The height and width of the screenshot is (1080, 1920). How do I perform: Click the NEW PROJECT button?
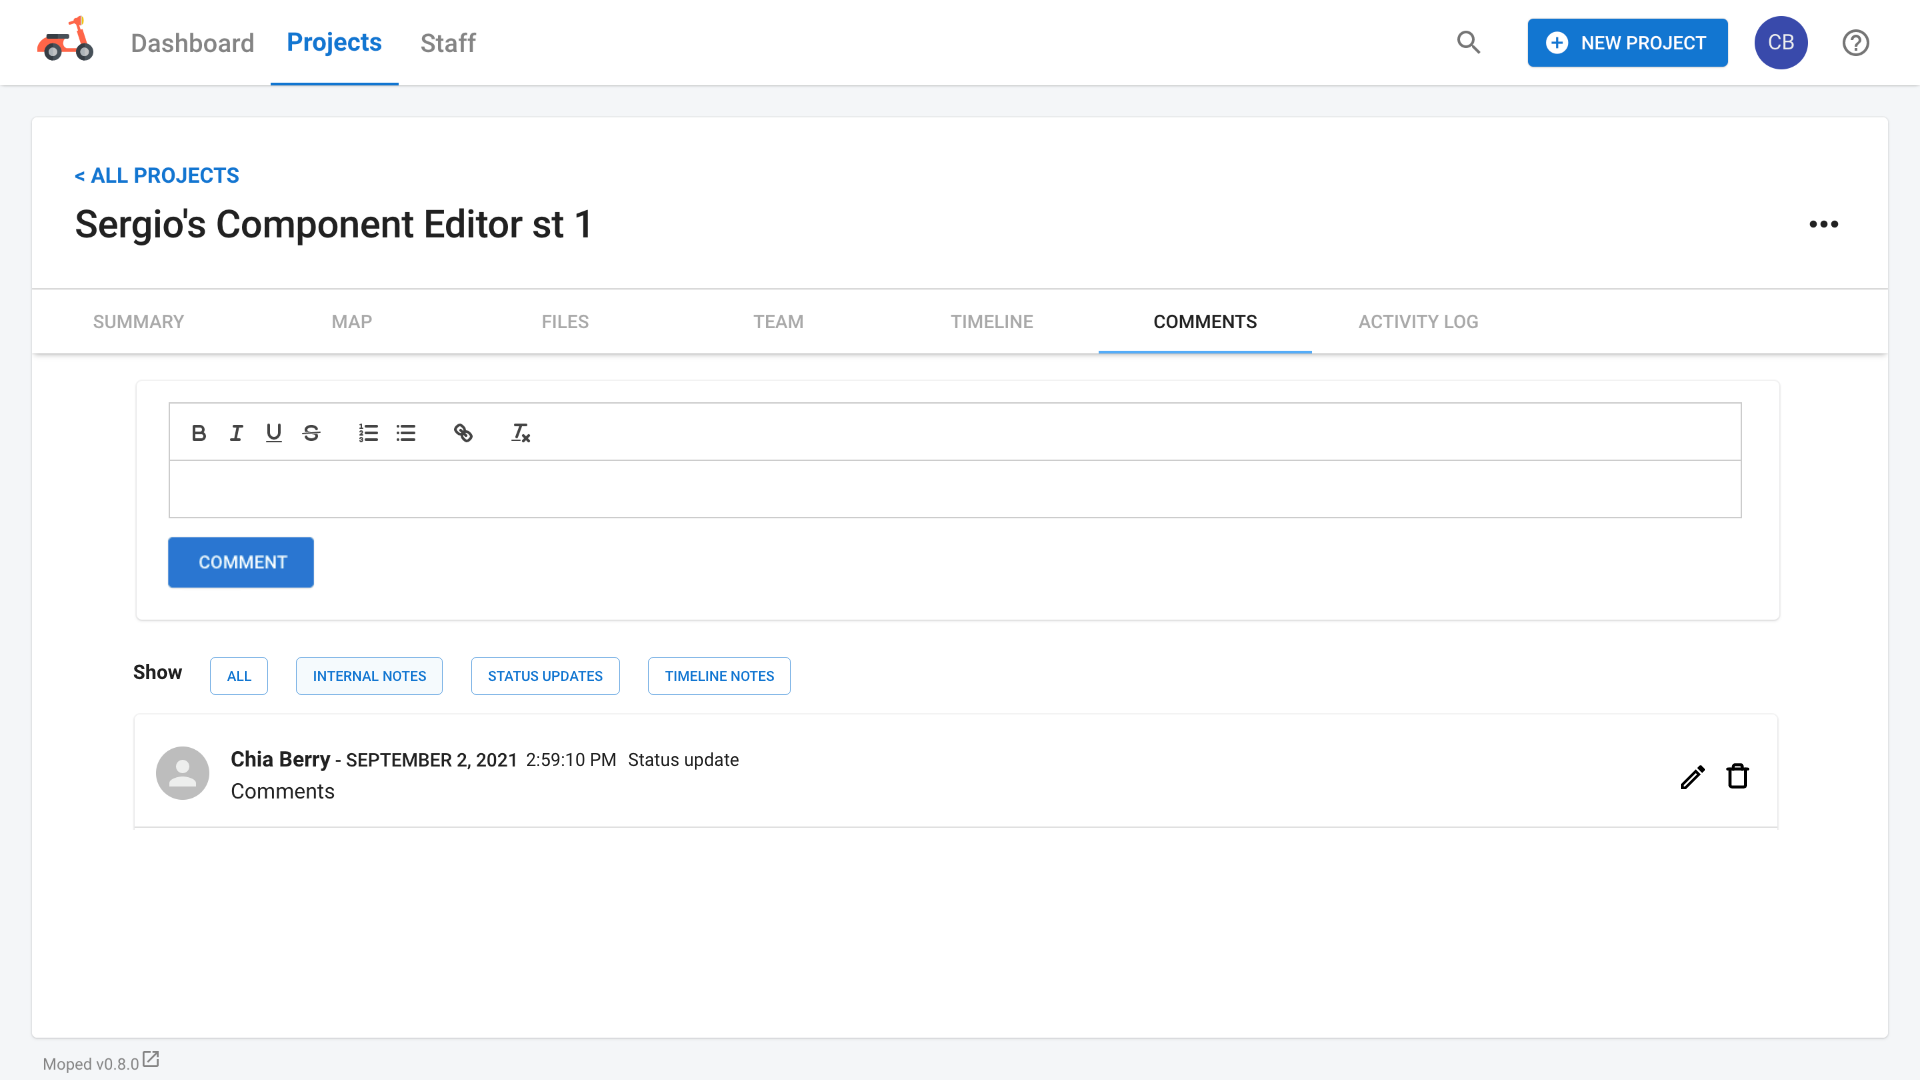(1627, 43)
